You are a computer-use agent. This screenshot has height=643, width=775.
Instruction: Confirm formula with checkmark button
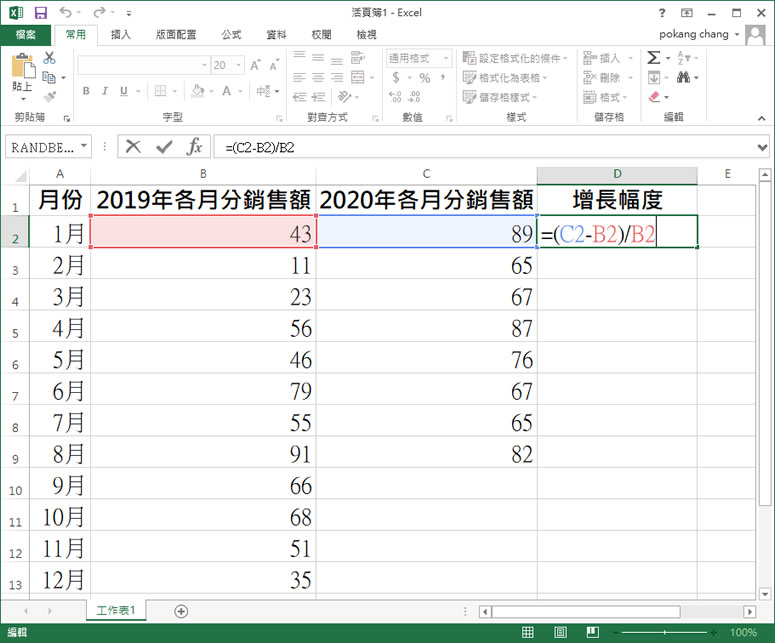[164, 147]
